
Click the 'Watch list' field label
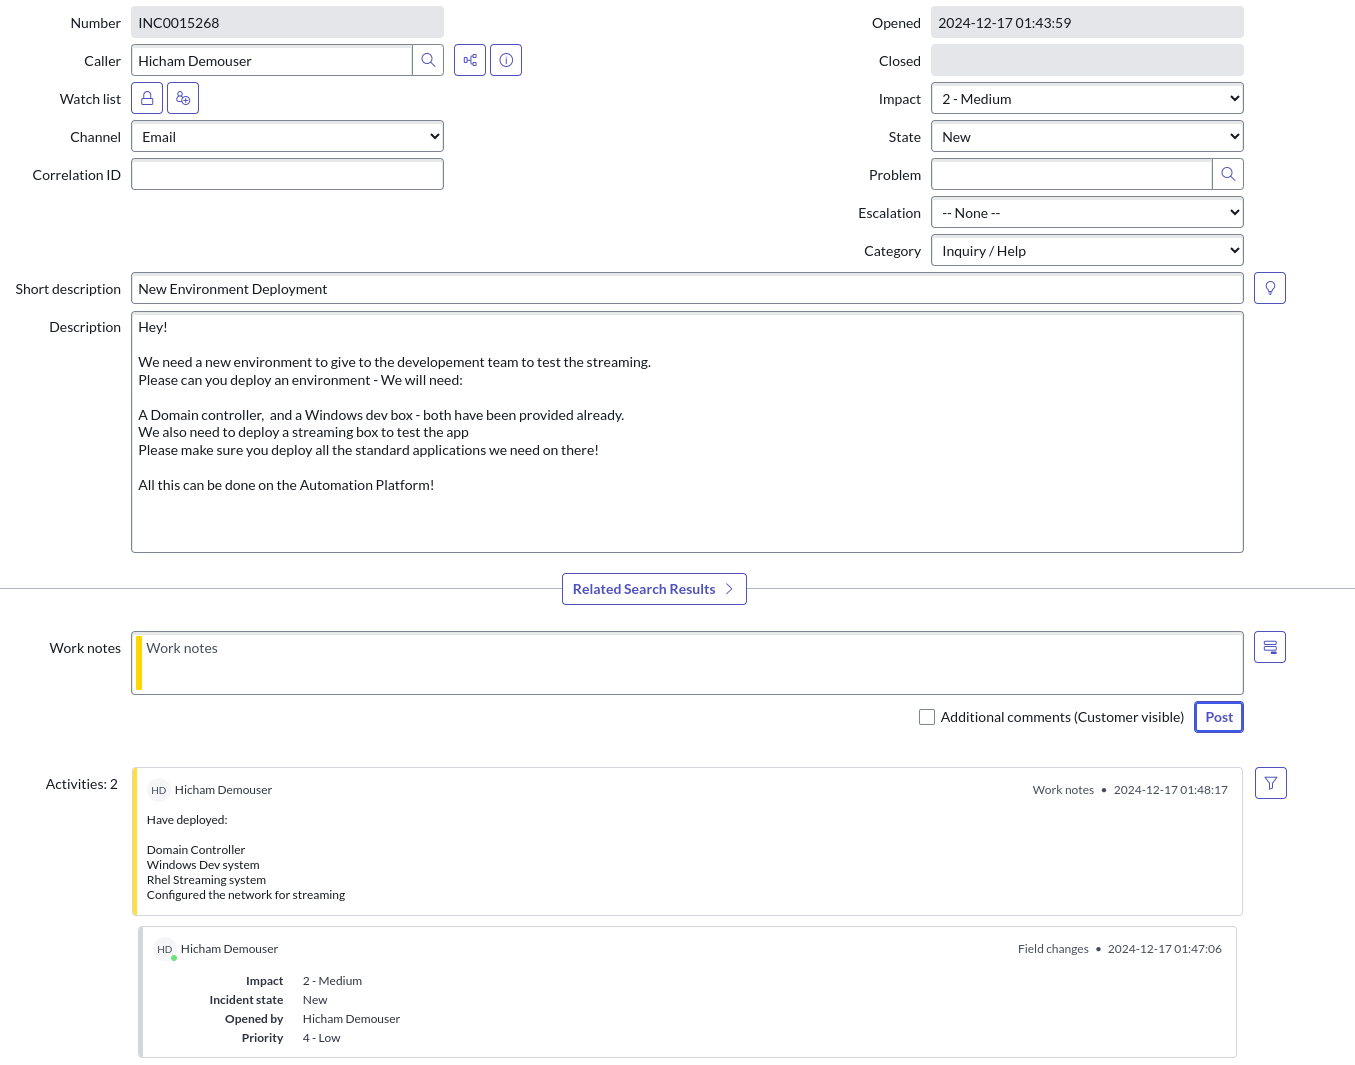click(x=90, y=99)
